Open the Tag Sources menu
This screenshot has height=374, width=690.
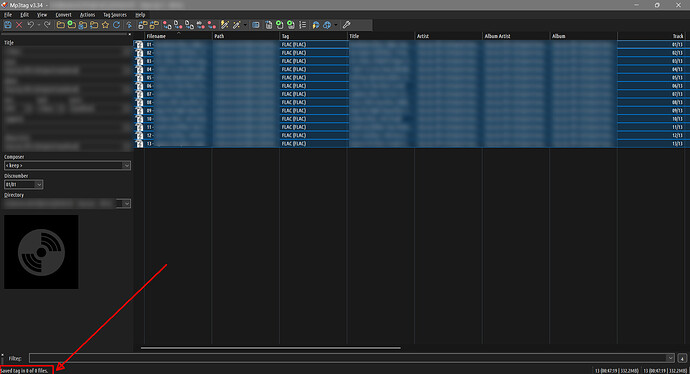115,15
